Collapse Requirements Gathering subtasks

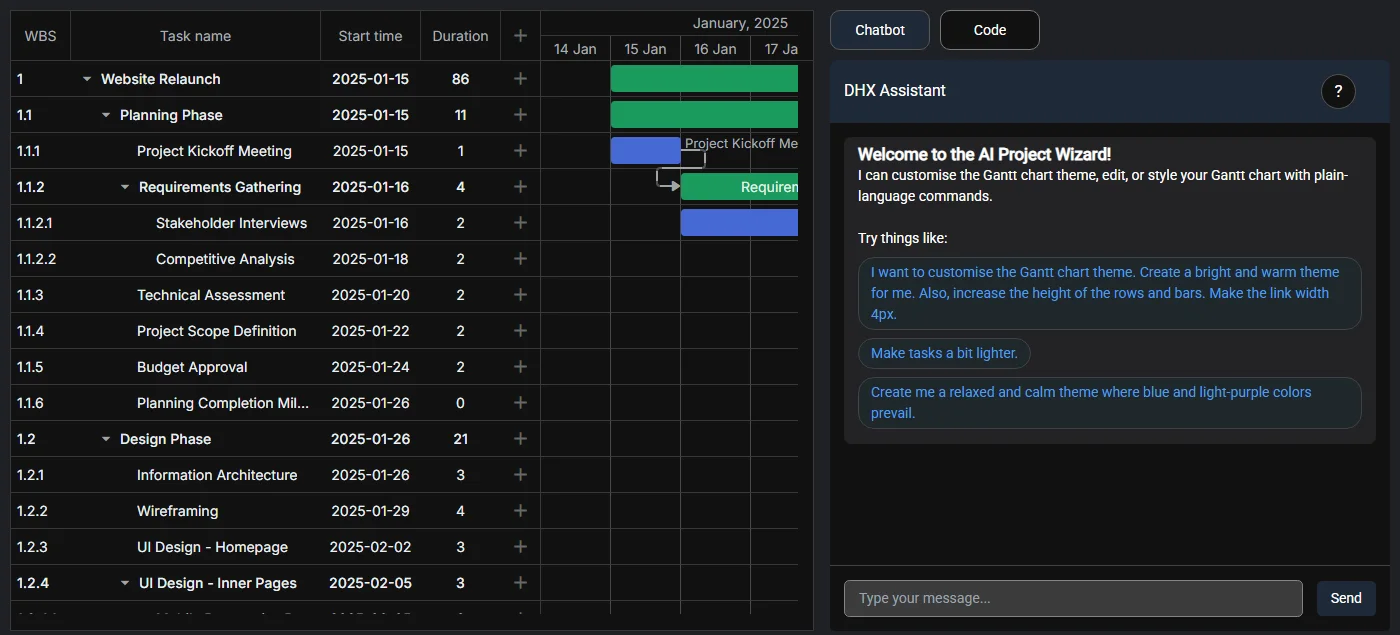coord(125,187)
